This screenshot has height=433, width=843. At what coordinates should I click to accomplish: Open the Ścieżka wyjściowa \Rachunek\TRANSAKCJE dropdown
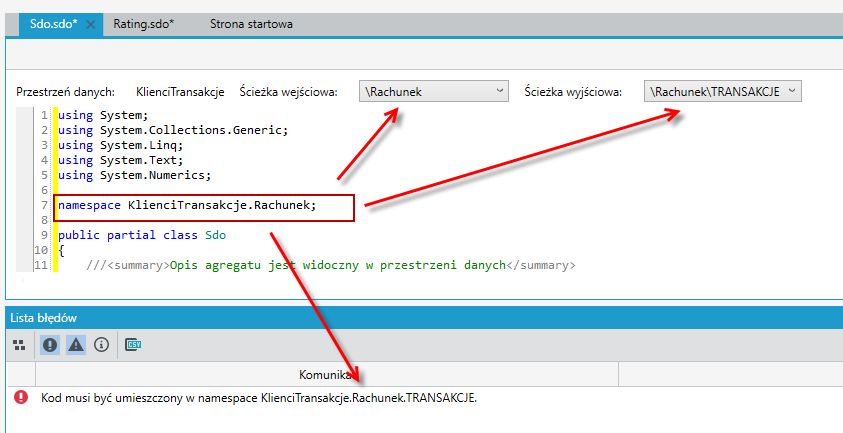[x=723, y=91]
